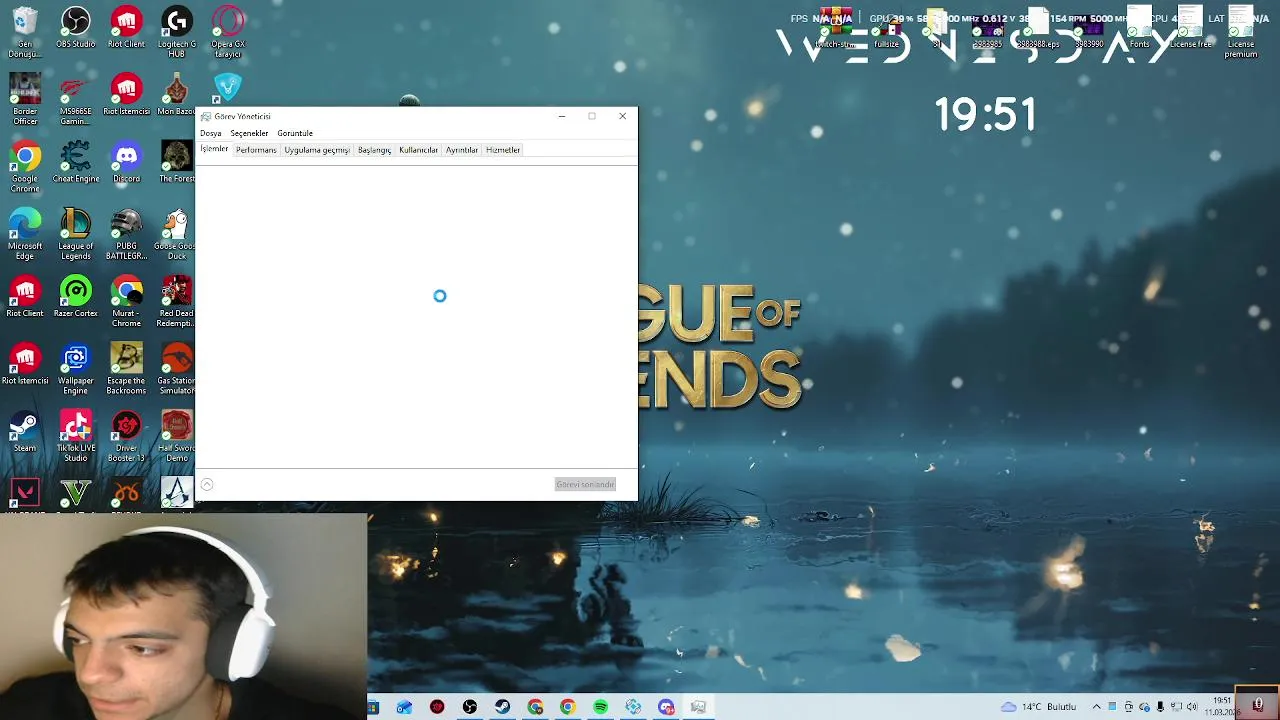The image size is (1280, 720).
Task: Select the Google Chrome desktop icon
Action: (25, 166)
